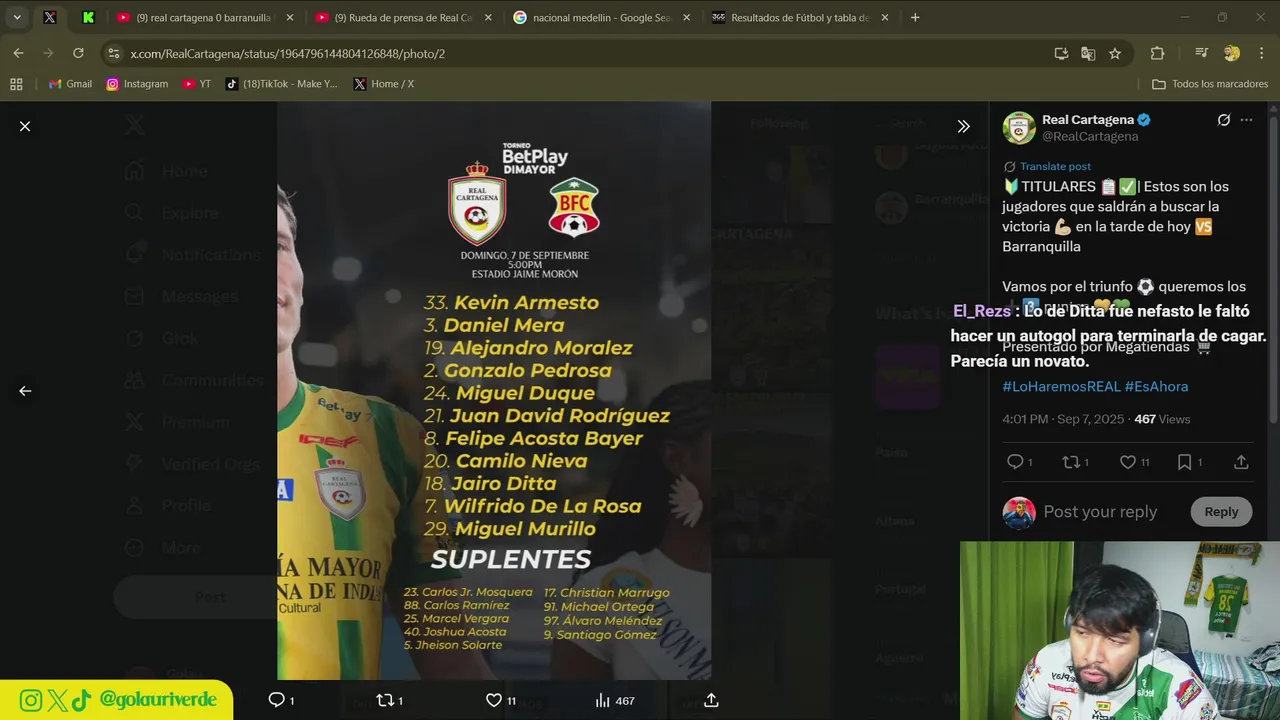Screen dimensions: 1280x720
Task: Go to the previous photo arrow
Action: click(x=25, y=391)
